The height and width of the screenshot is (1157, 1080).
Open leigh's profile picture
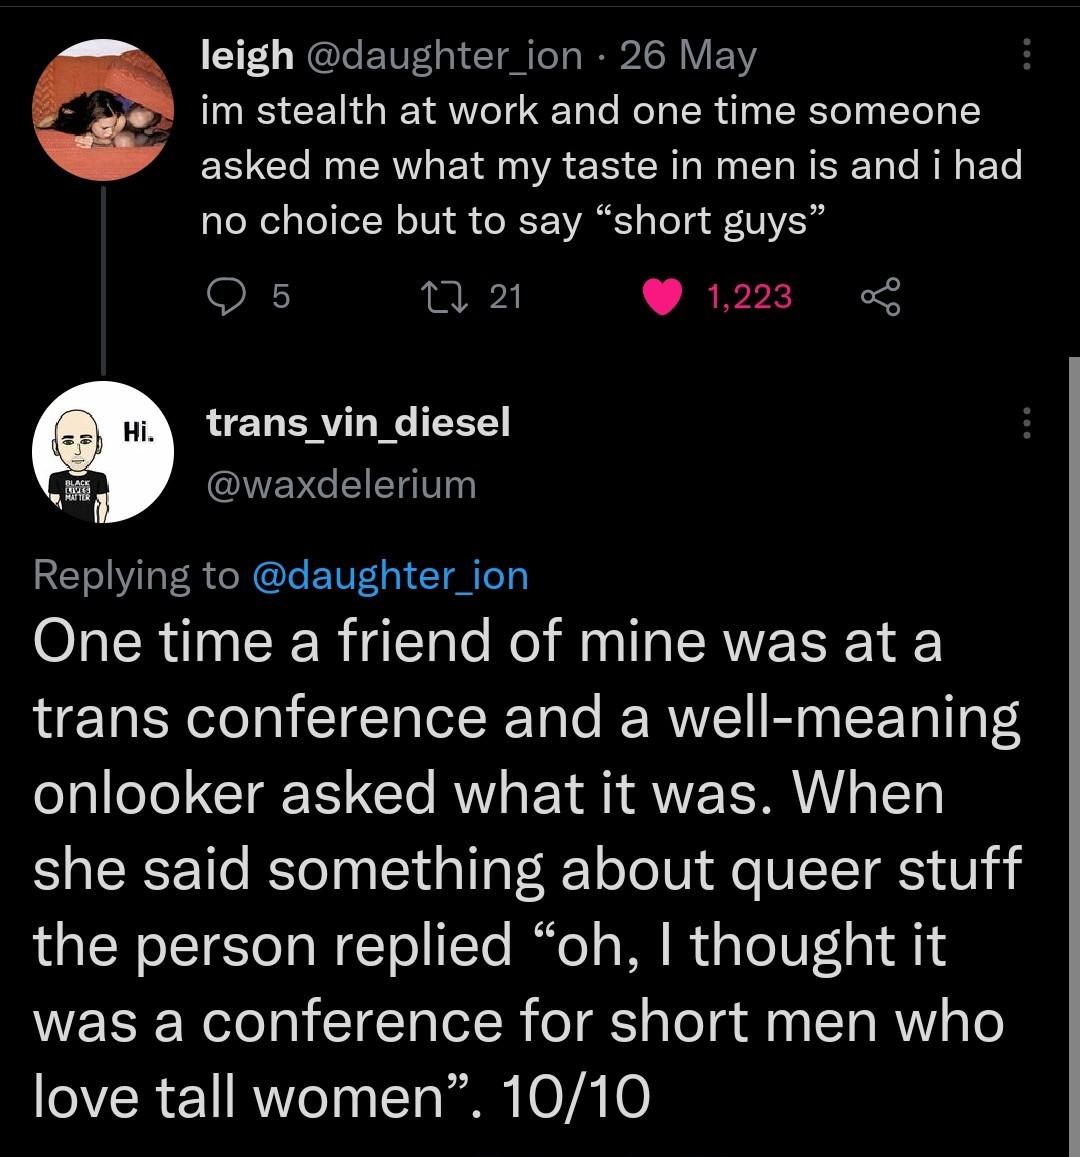(x=104, y=110)
